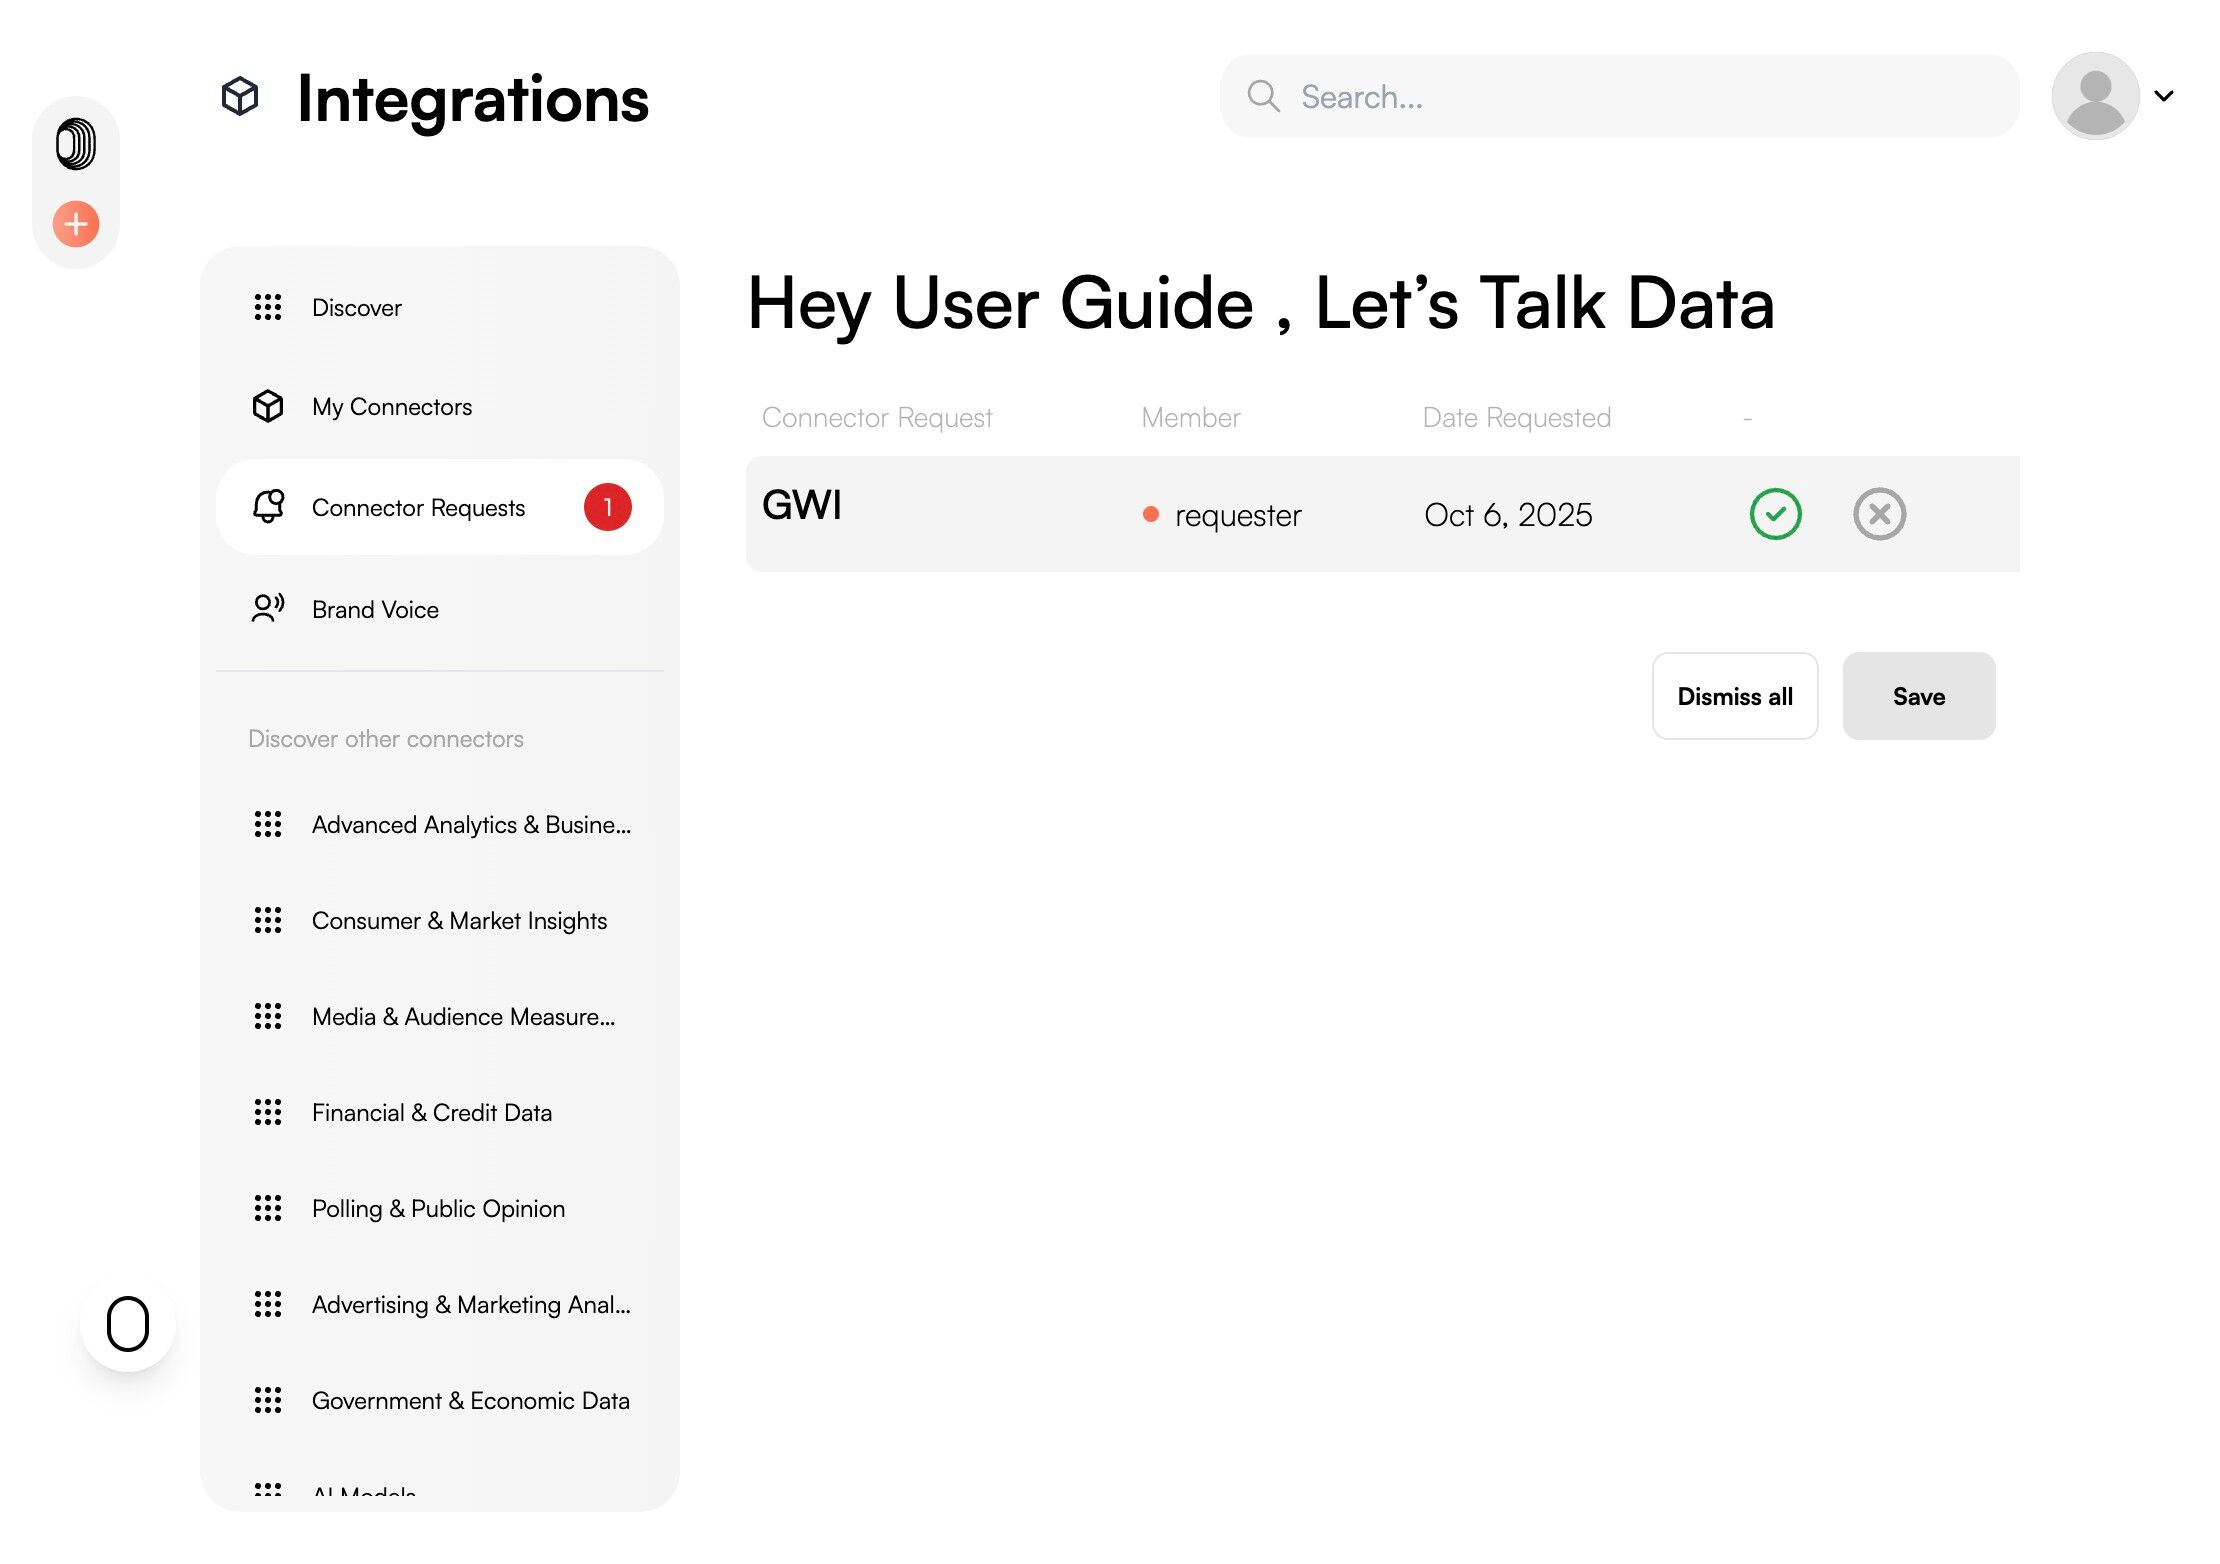Open Consumer & Market Insights category
This screenshot has width=2220, height=1564.
[x=459, y=920]
